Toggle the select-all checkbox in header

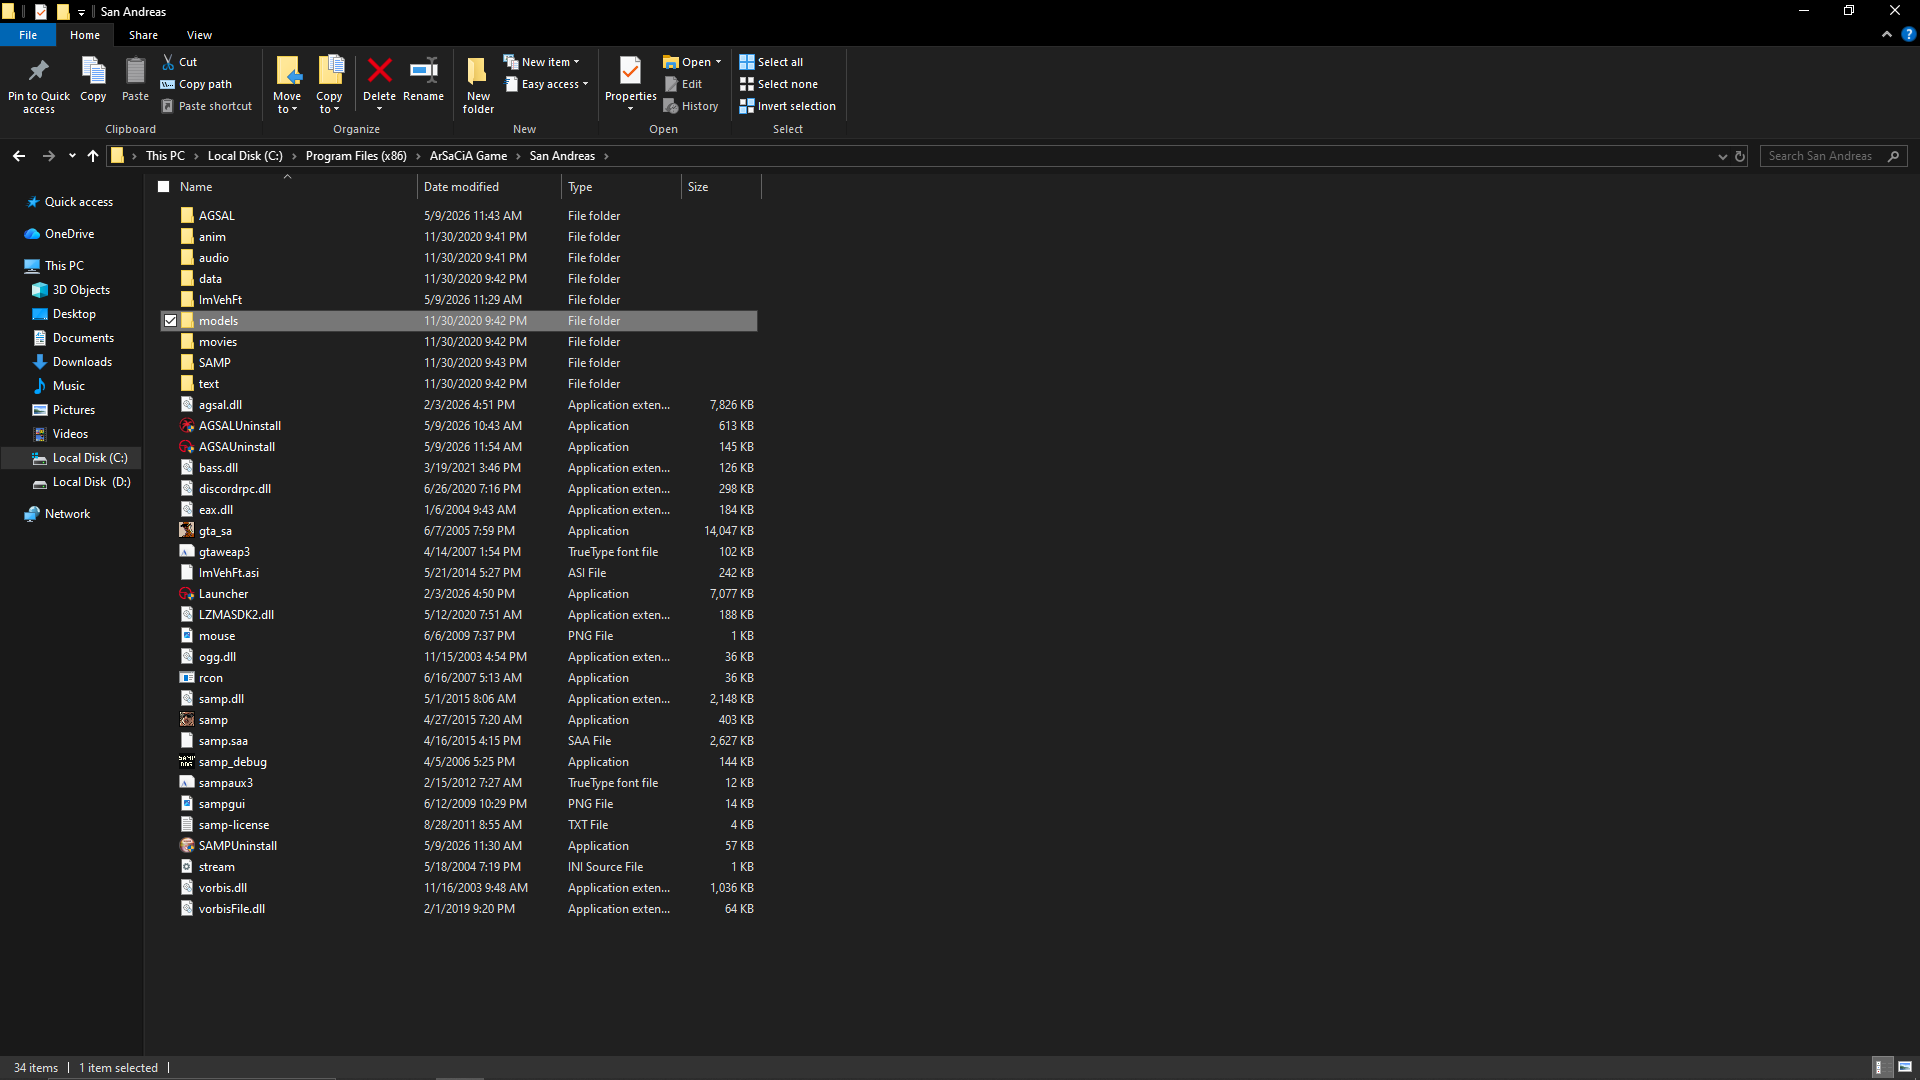pyautogui.click(x=164, y=187)
